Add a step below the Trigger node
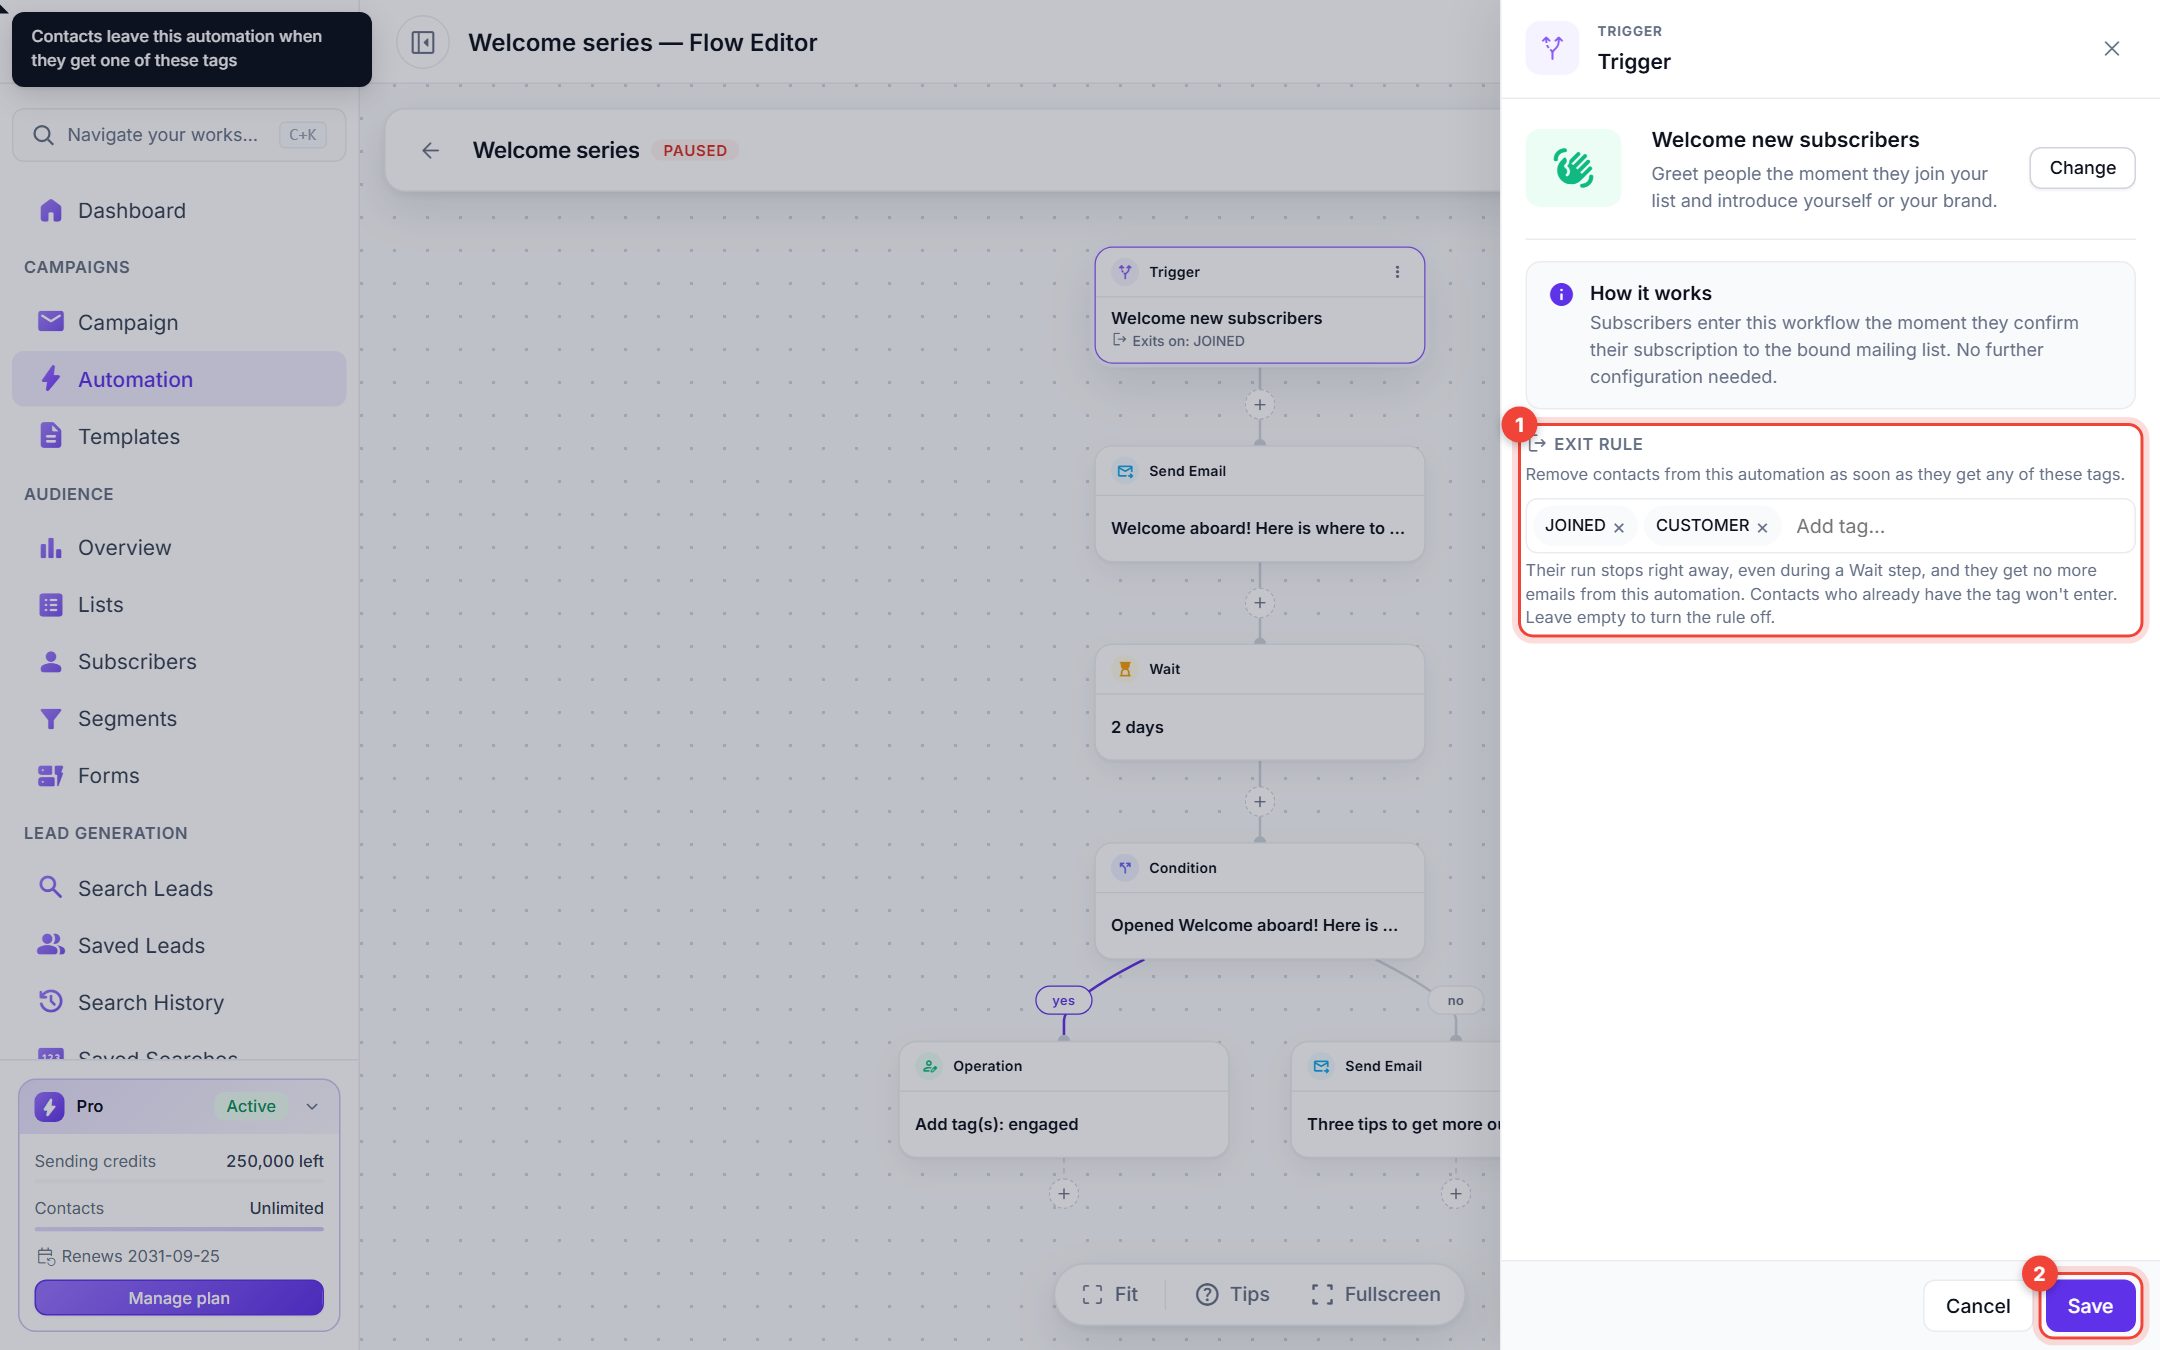Image resolution: width=2160 pixels, height=1350 pixels. 1259,405
